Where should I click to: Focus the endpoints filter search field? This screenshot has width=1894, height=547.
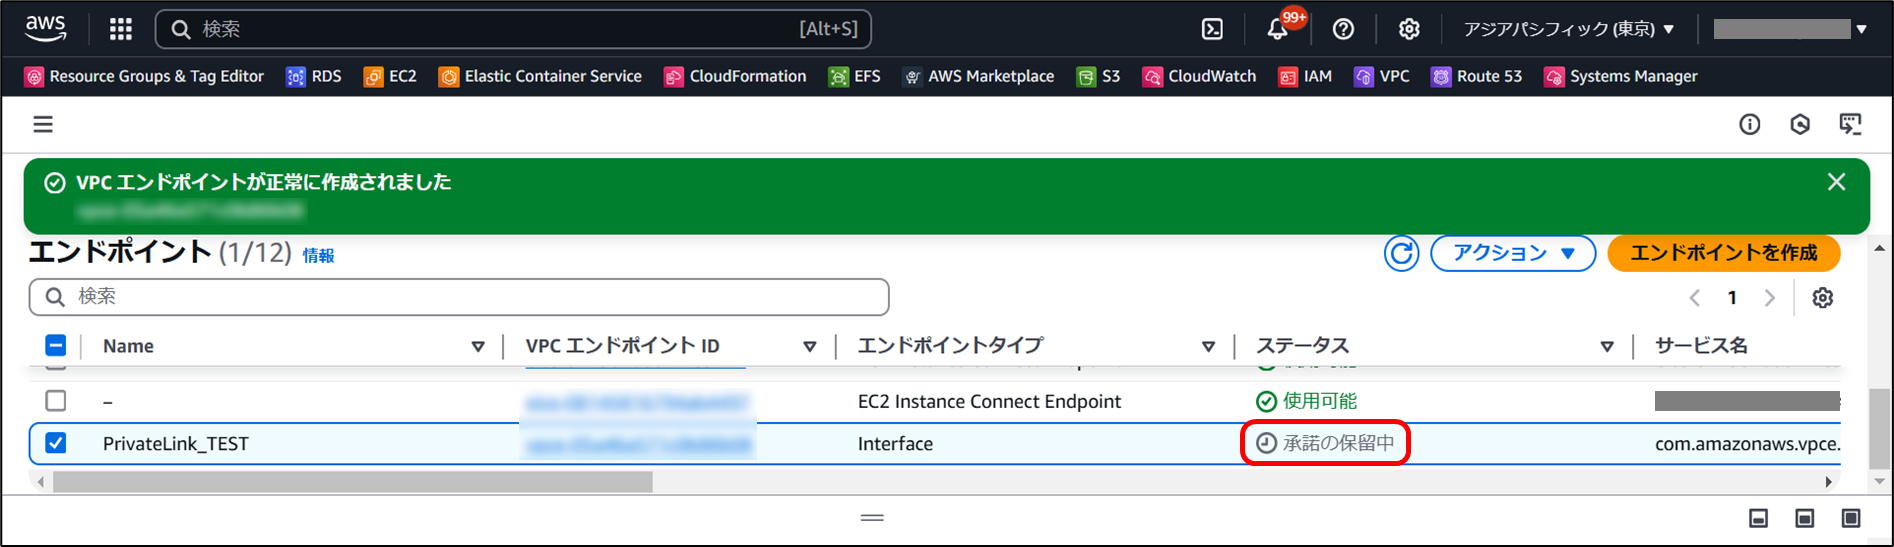coord(459,297)
